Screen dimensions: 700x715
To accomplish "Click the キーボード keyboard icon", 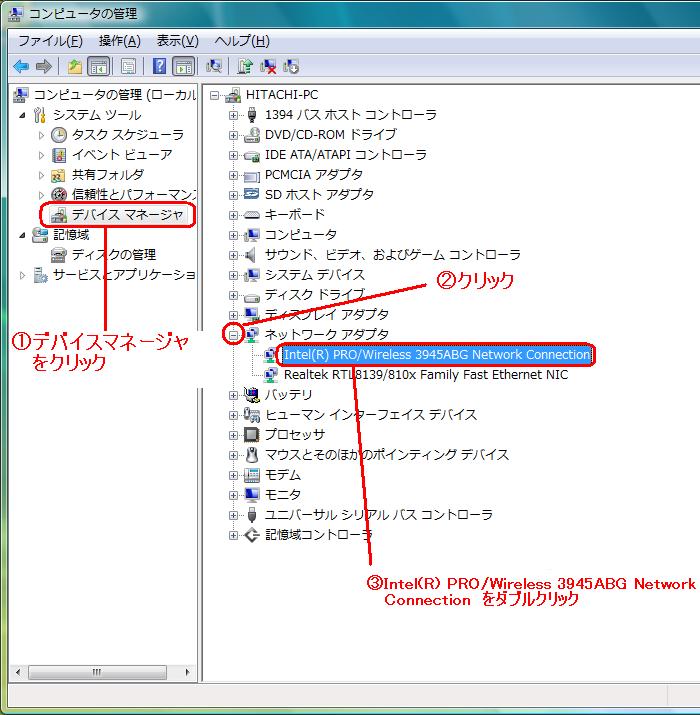I will point(252,215).
